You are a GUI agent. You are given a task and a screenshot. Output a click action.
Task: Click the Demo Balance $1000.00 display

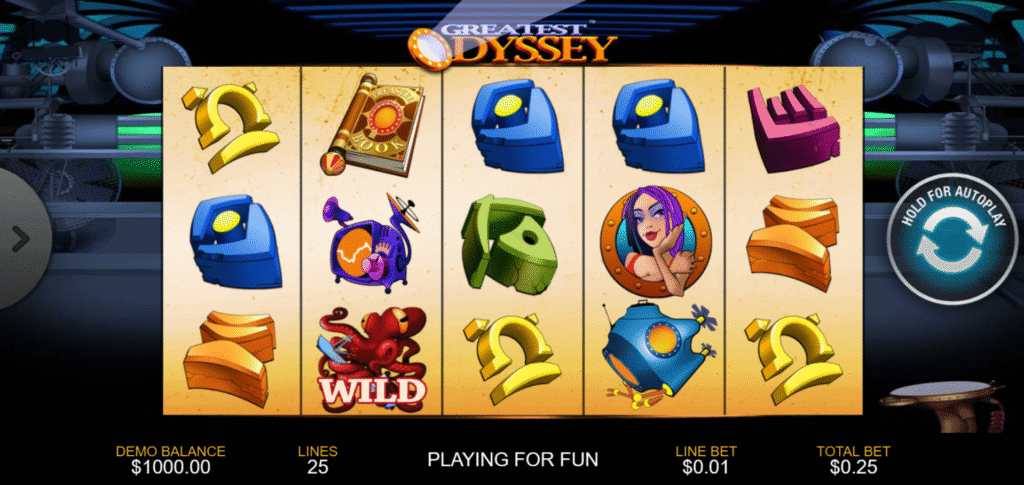[x=170, y=460]
